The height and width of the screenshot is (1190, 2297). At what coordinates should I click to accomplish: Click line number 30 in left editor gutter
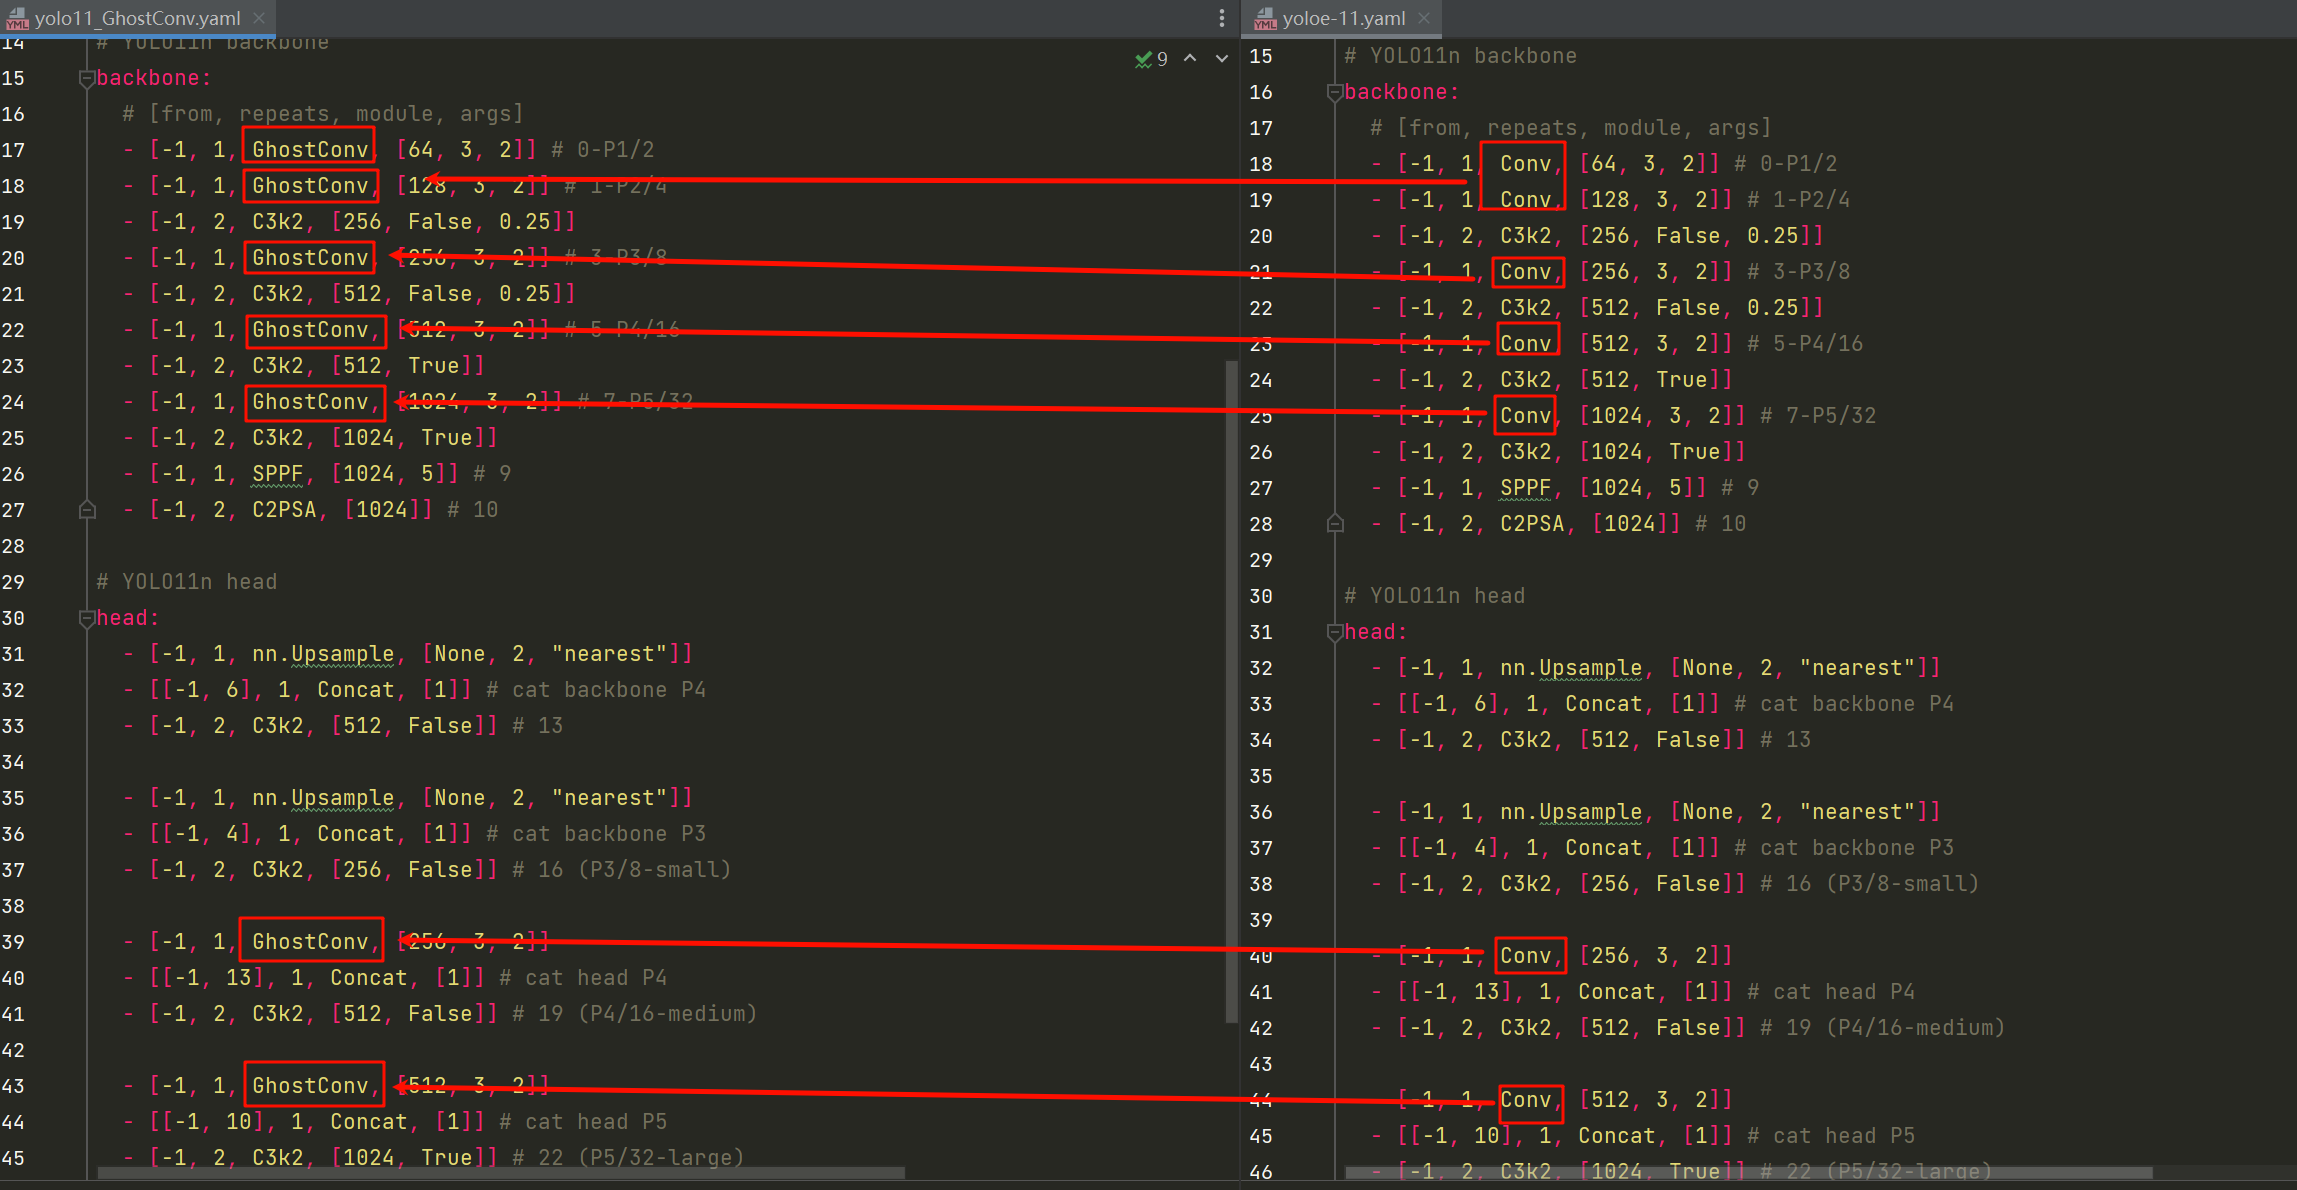point(13,618)
